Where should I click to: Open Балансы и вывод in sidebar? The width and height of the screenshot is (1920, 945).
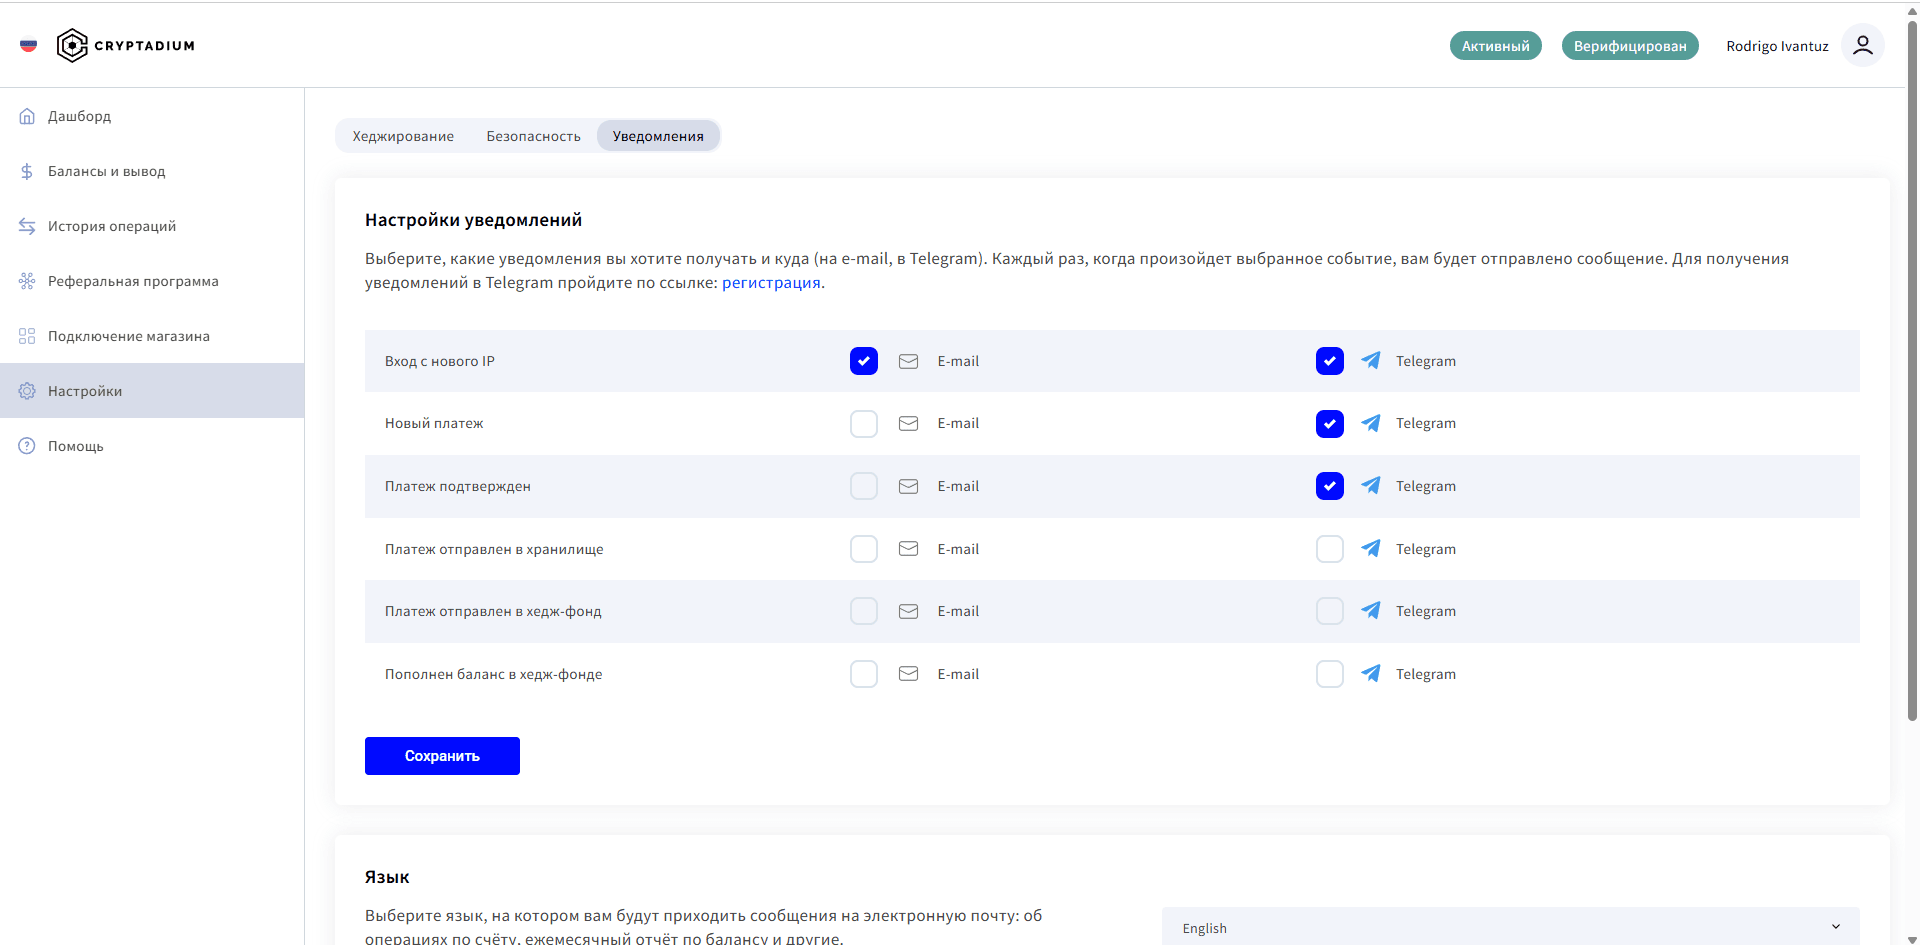coord(152,171)
